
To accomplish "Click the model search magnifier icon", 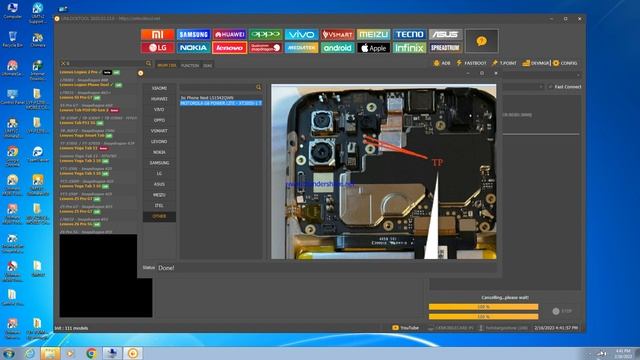I will coord(148,63).
